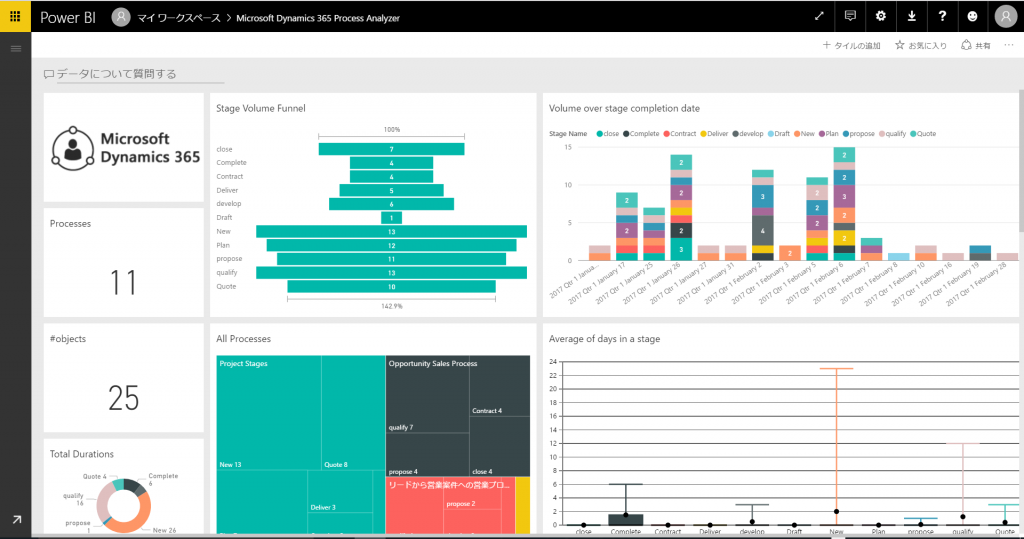Click the Plan legend purple swatch
This screenshot has height=539, width=1024.
coord(822,134)
